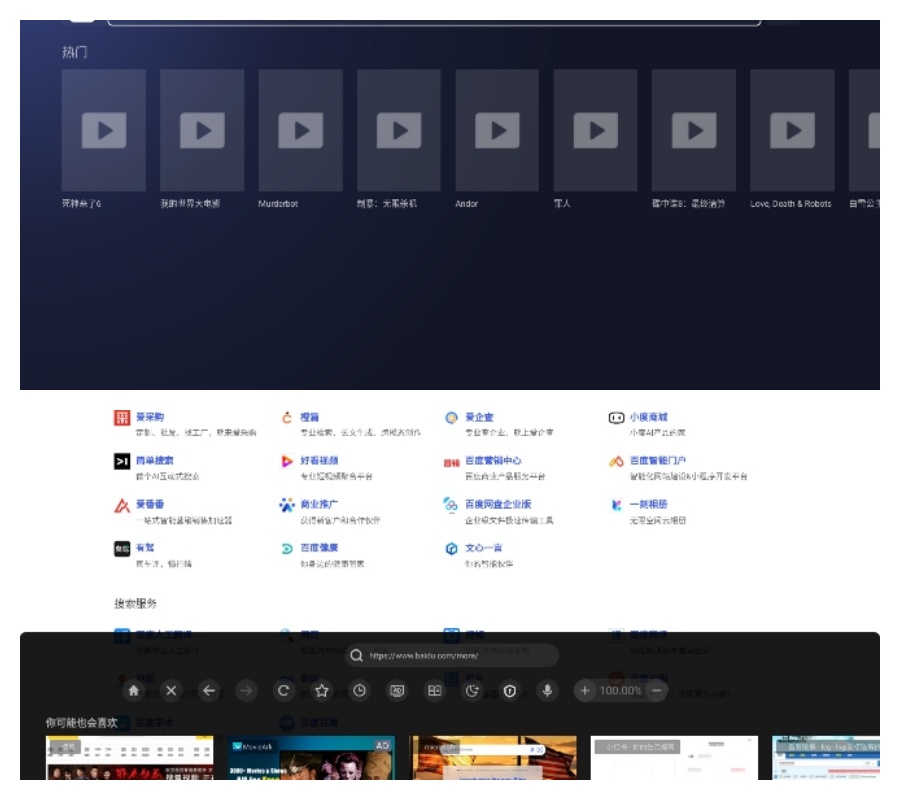Viewport: 900px width, 800px height.
Task: Click the shield icon in the toolbar
Action: pos(510,690)
